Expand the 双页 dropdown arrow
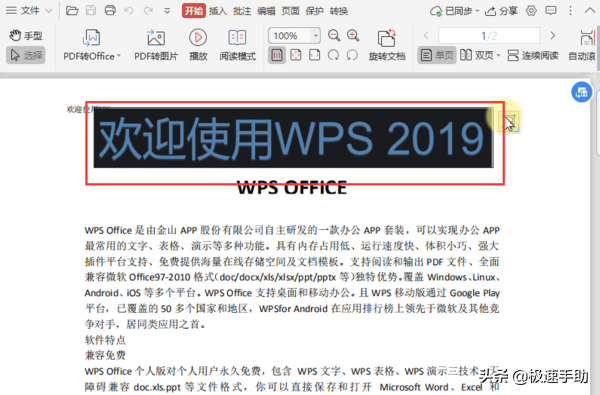 (x=499, y=56)
